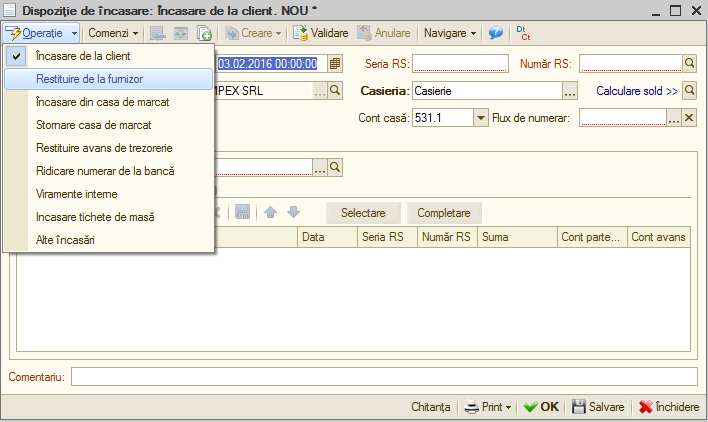
Task: Expand the Cont casă 531.1 dropdown
Action: click(x=481, y=118)
